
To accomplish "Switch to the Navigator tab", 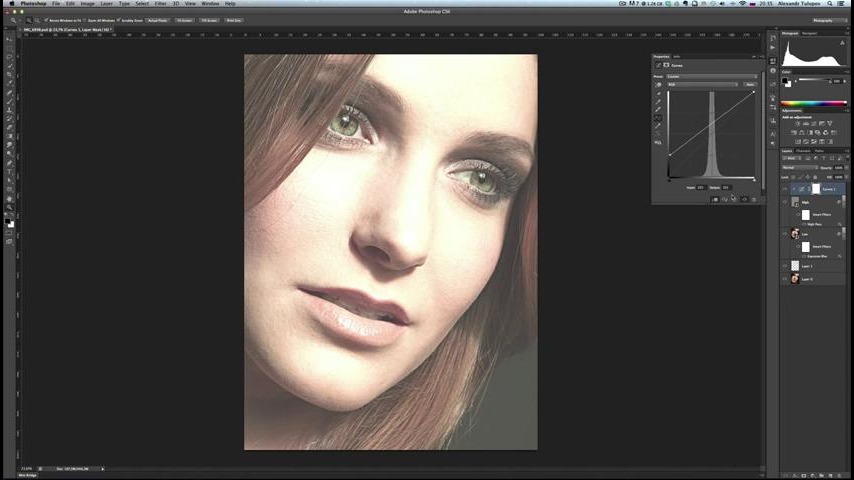I will 809,33.
